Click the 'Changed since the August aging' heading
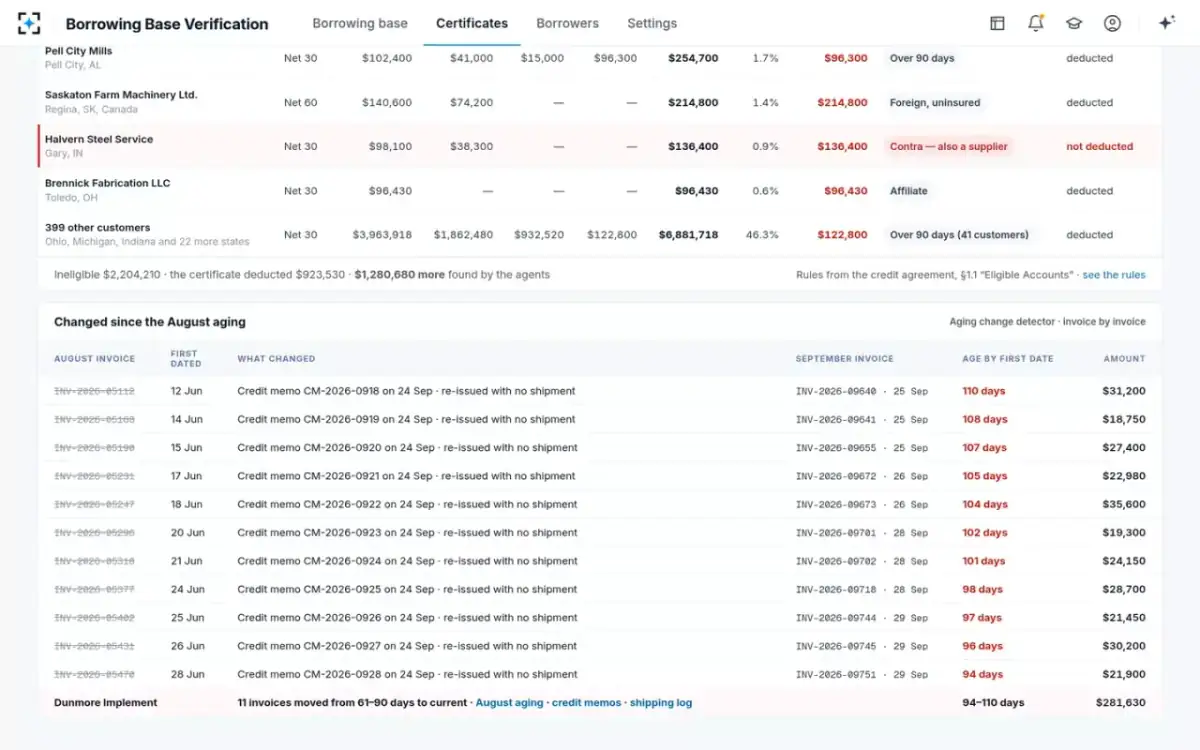 point(150,322)
